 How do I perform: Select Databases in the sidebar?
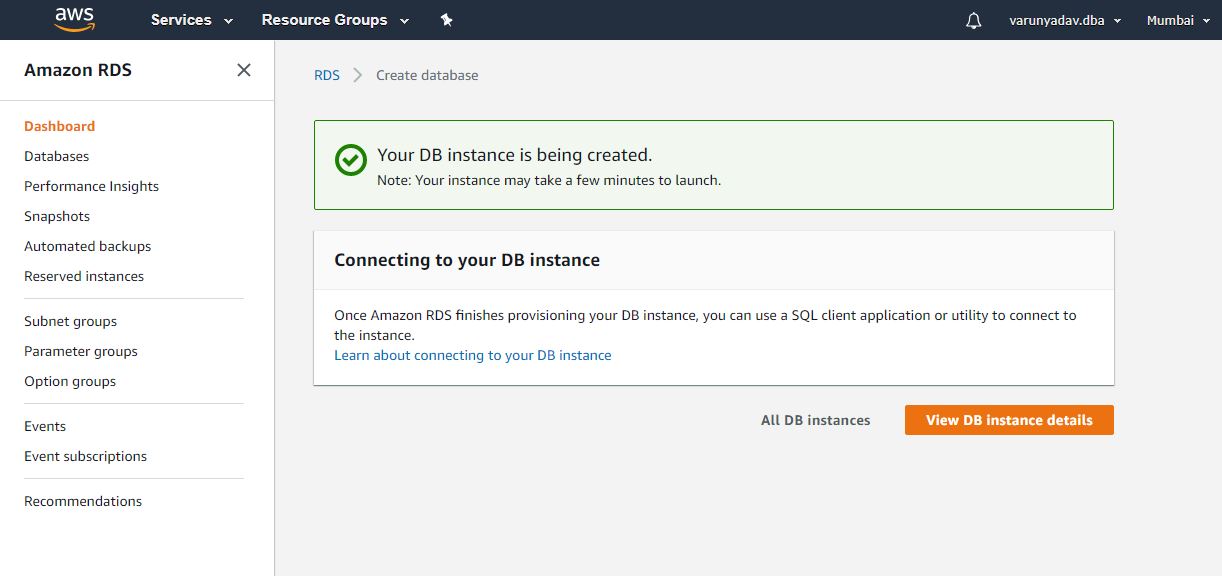pyautogui.click(x=56, y=156)
